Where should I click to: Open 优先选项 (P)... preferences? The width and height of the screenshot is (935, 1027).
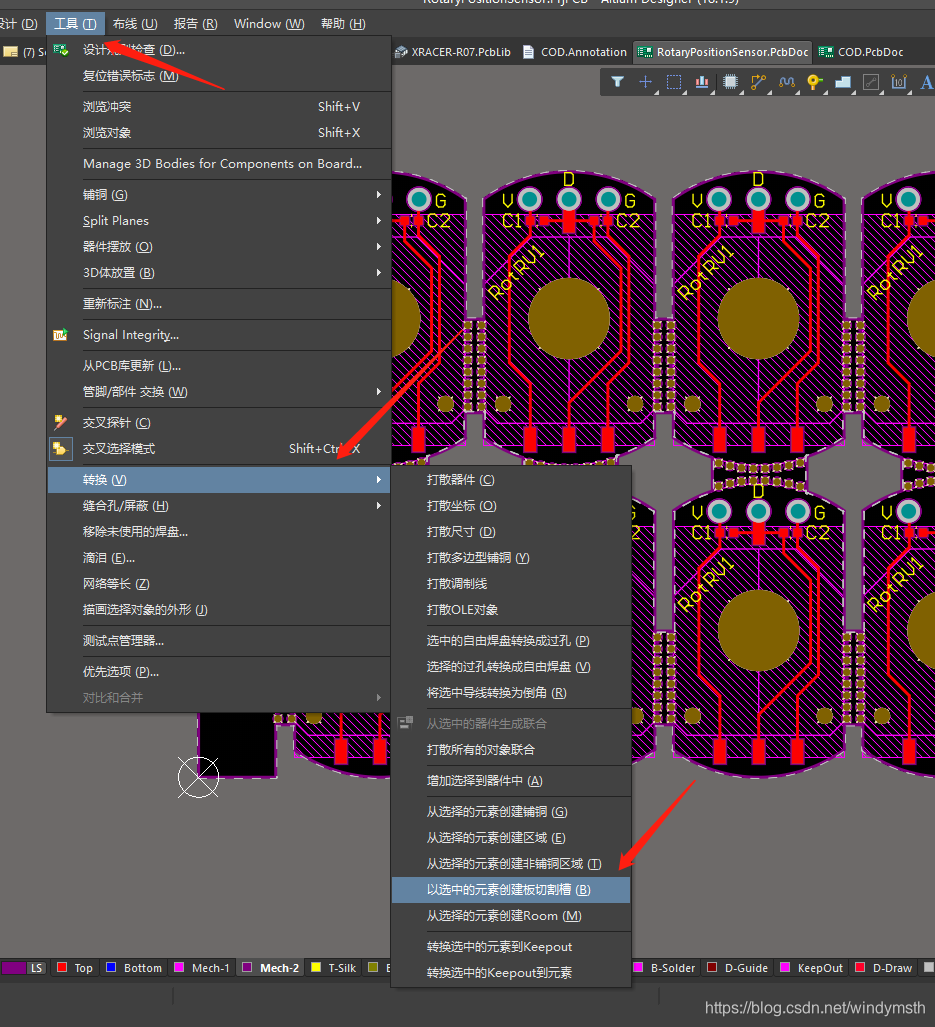pos(219,672)
